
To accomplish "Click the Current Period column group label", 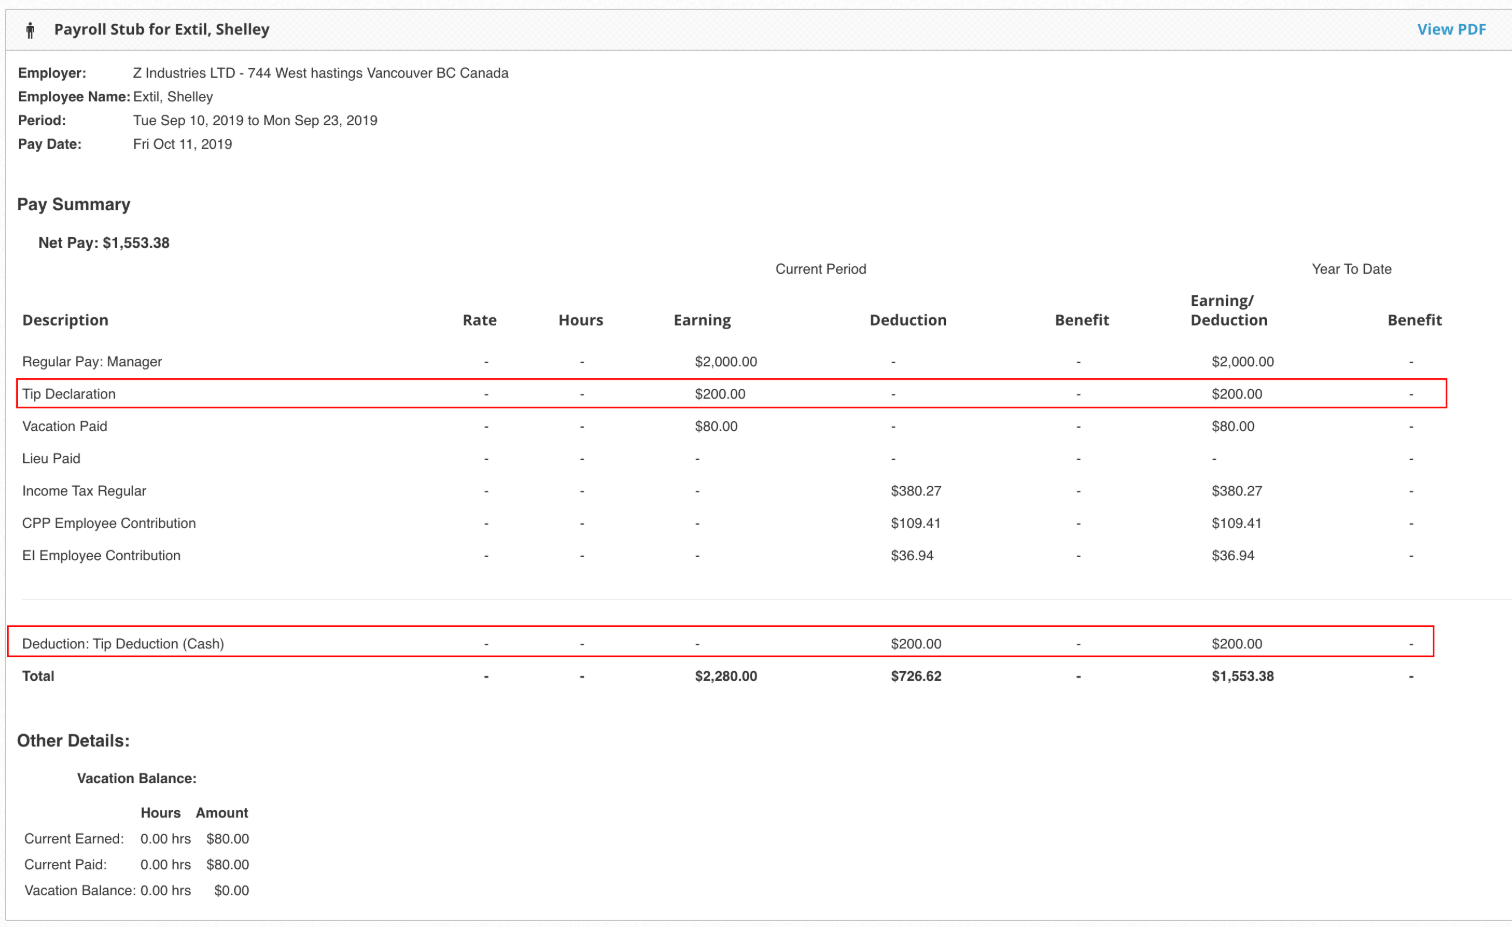I will [x=821, y=269].
